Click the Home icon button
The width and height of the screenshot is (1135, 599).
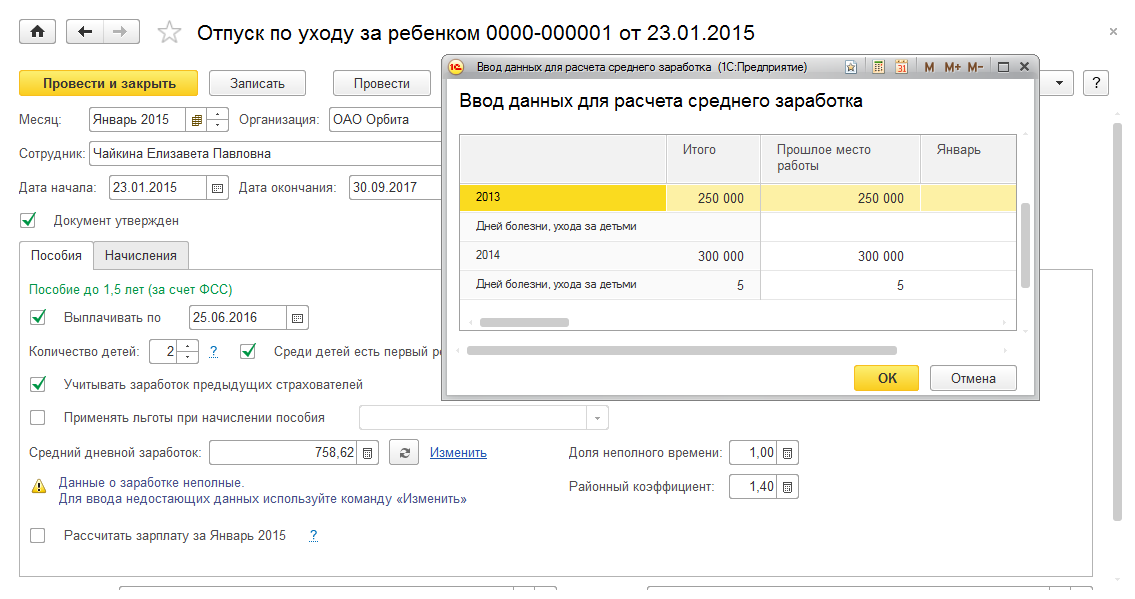[38, 32]
